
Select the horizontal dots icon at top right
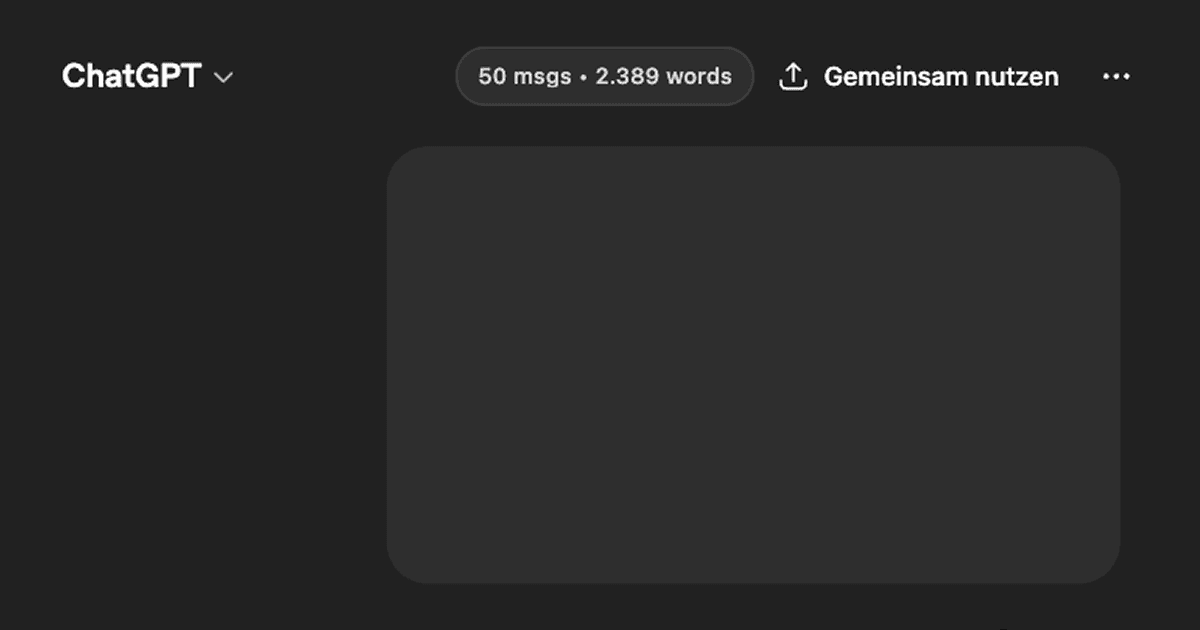point(1116,76)
